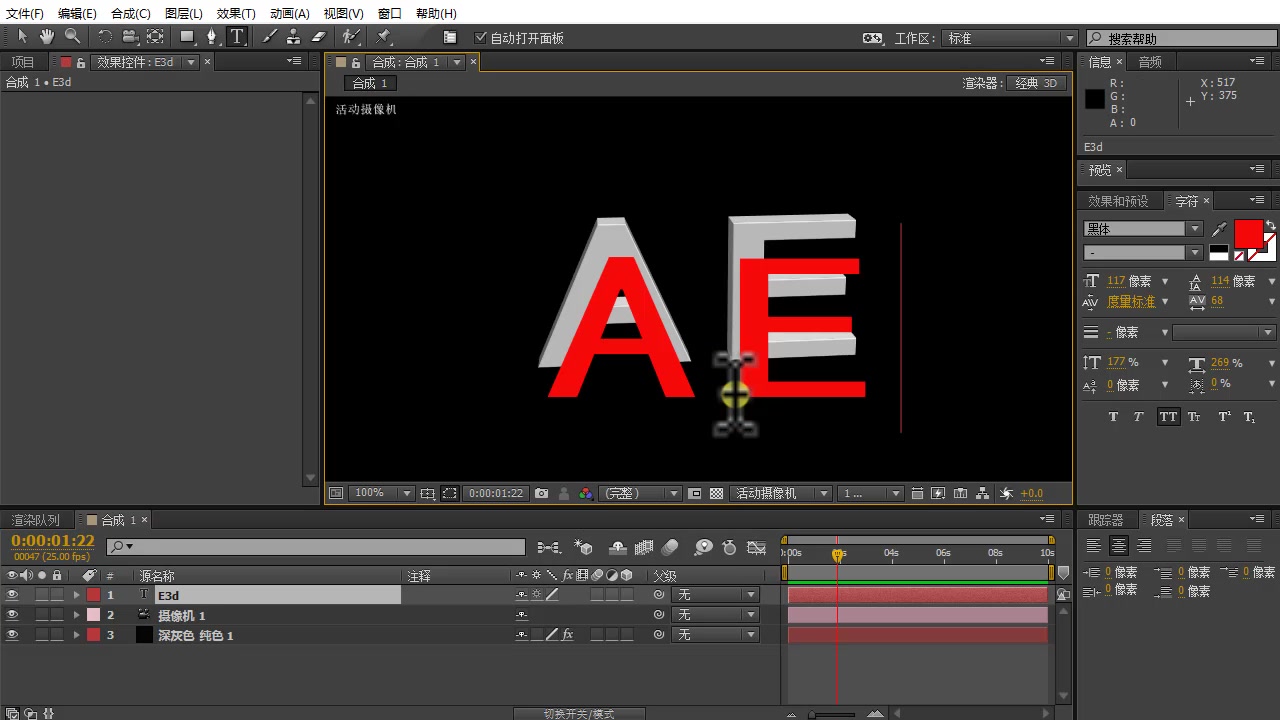Screen dimensions: 1280x720
Task: Select the Zoom magnifier tool
Action: tap(72, 37)
